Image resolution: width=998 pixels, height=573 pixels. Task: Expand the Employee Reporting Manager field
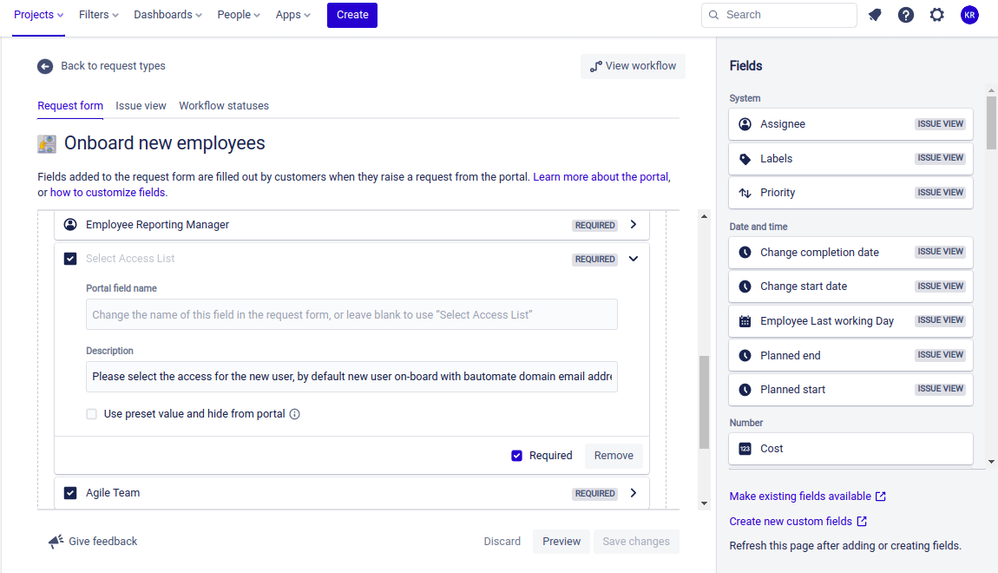point(633,224)
